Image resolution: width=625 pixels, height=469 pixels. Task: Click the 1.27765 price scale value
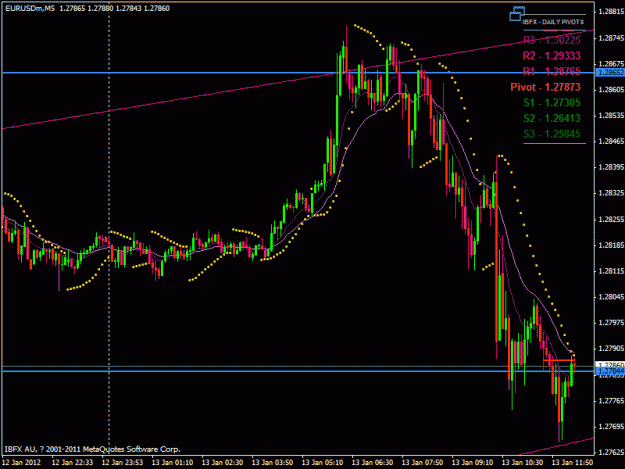611,400
